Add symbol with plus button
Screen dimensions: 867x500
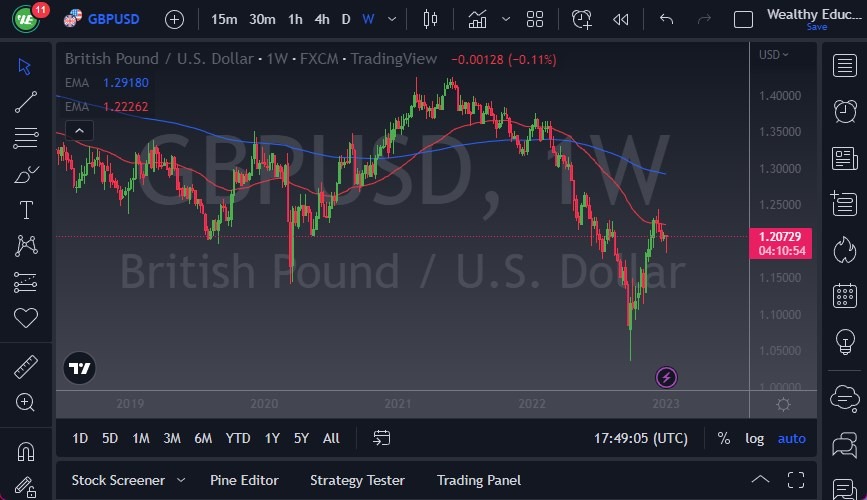click(174, 19)
